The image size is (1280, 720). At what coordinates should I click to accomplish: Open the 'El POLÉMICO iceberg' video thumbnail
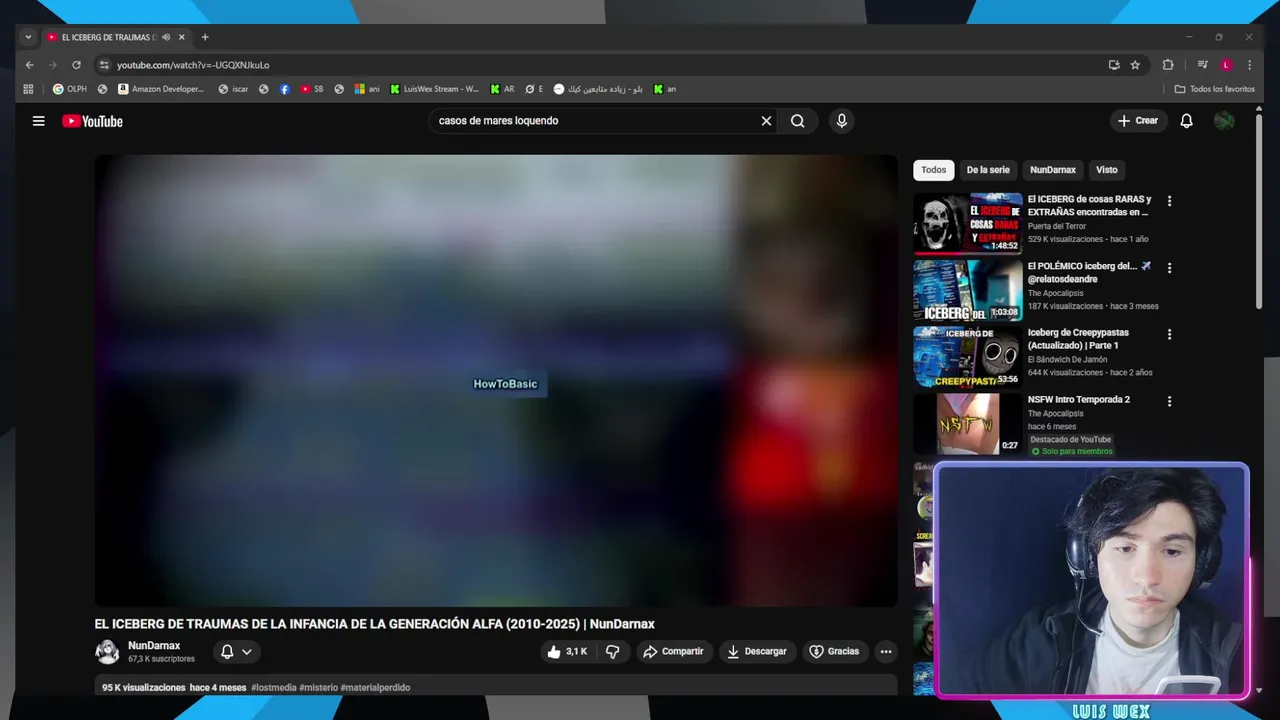(x=967, y=290)
